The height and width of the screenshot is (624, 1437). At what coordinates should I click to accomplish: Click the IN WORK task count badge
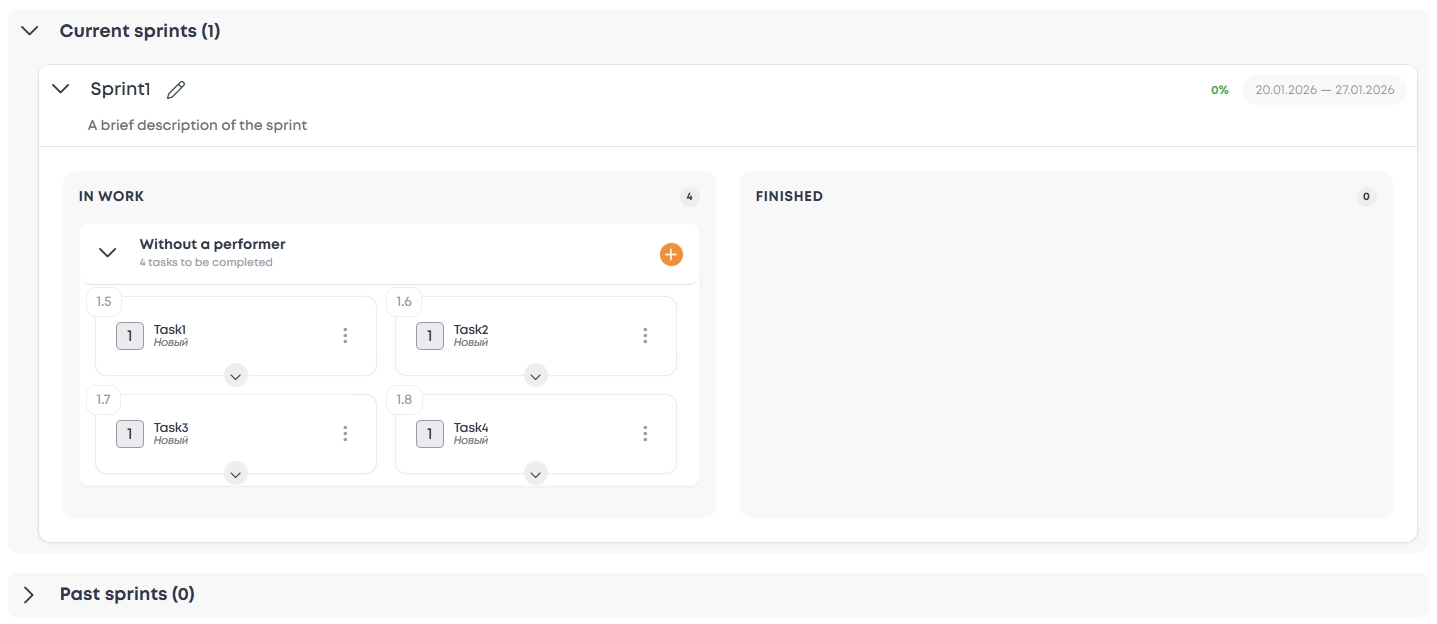click(689, 197)
